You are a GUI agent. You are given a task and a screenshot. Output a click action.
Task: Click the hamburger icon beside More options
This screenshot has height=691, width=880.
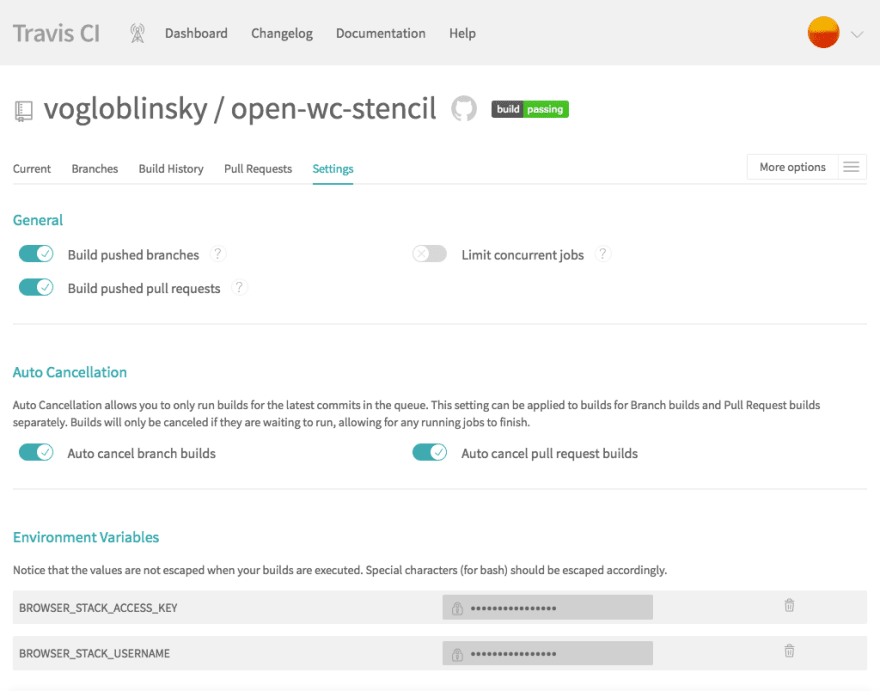coord(851,167)
